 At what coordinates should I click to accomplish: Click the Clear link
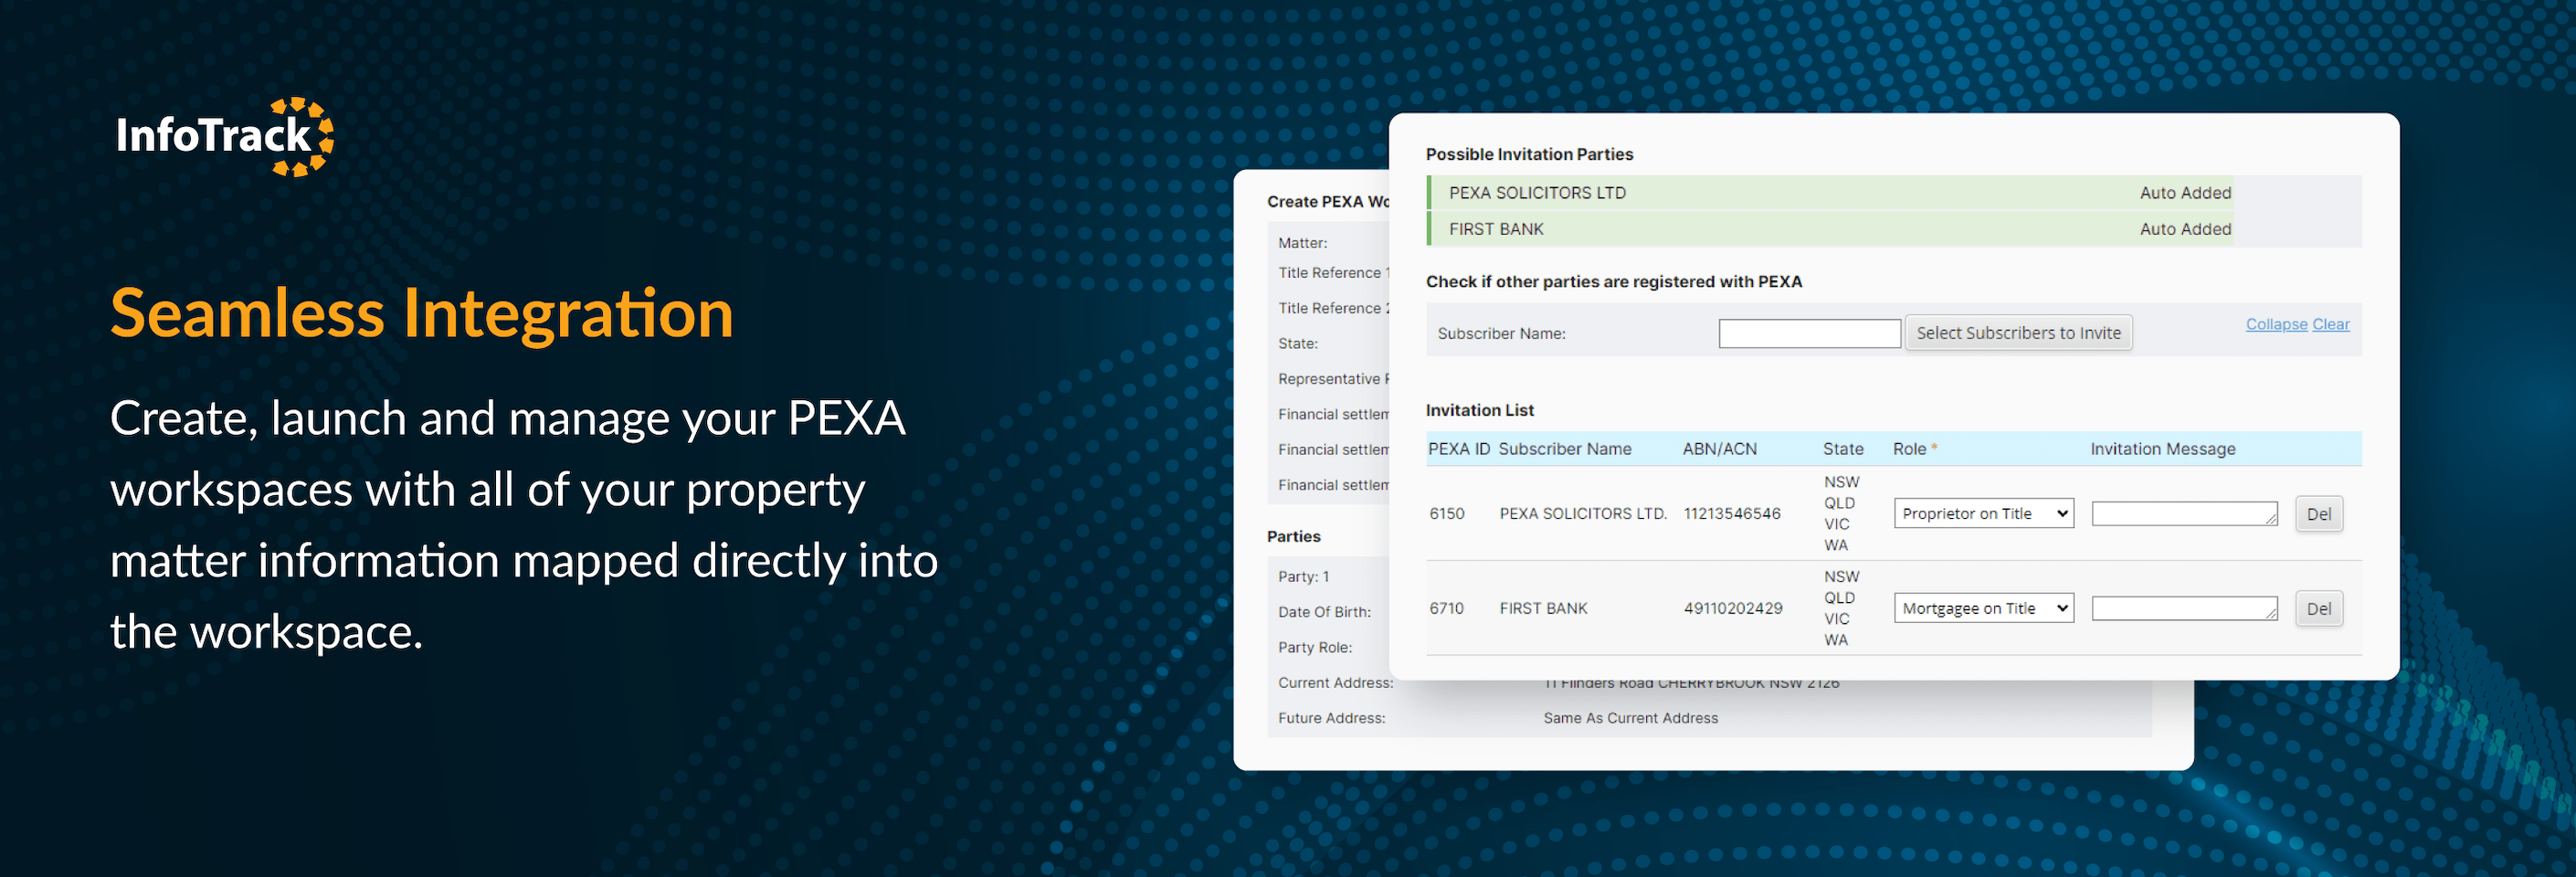click(2330, 324)
